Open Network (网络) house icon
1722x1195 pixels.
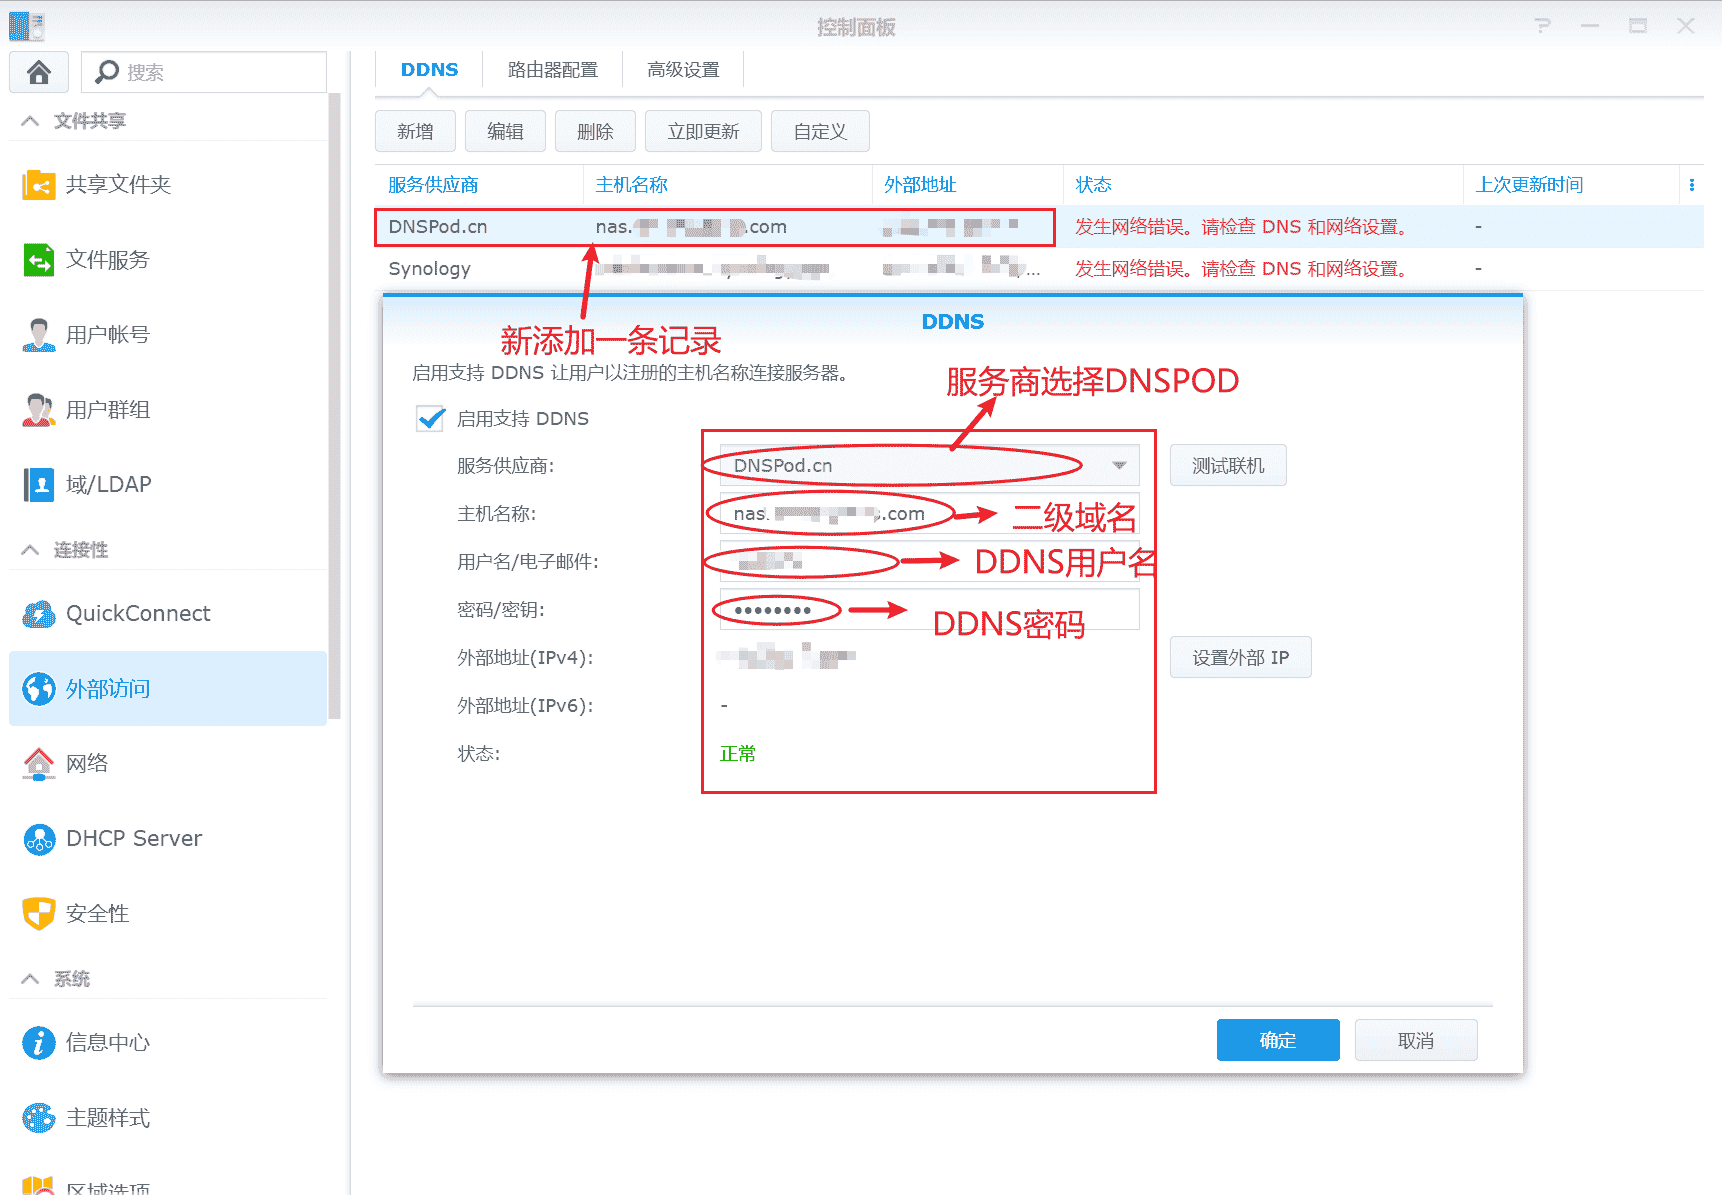coord(39,764)
